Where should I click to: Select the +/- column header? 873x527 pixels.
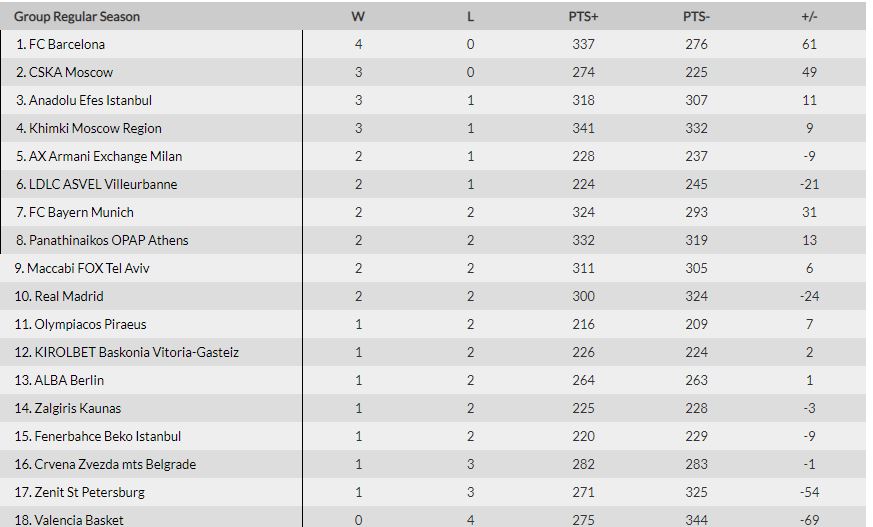(x=809, y=16)
